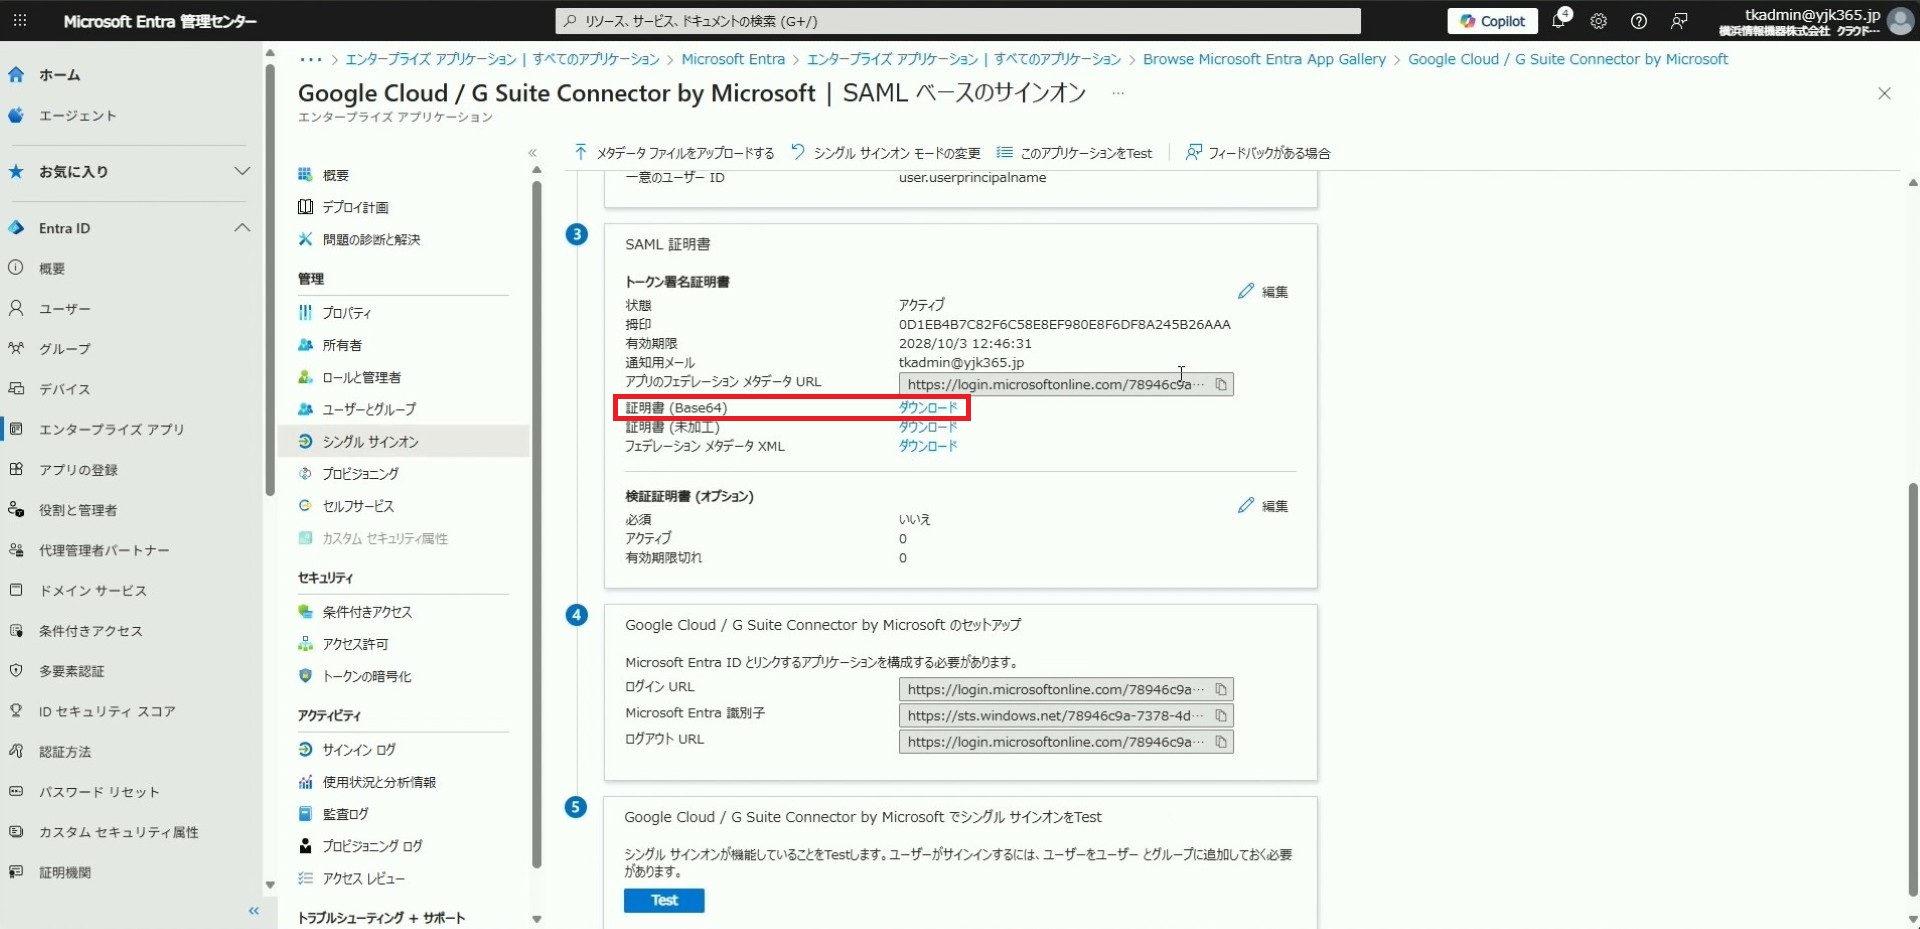1920x929 pixels.
Task: Open the notifications bell icon
Action: pyautogui.click(x=1558, y=21)
